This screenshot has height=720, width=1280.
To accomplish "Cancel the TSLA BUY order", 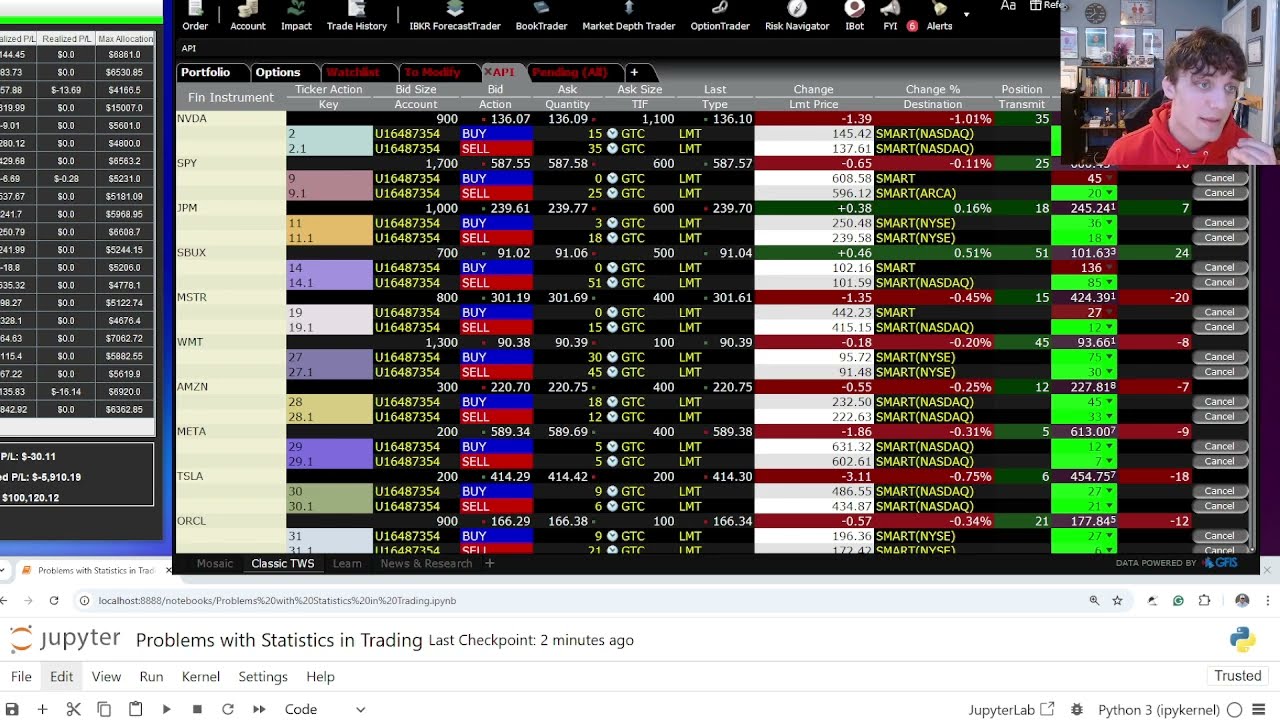I will pos(1220,491).
